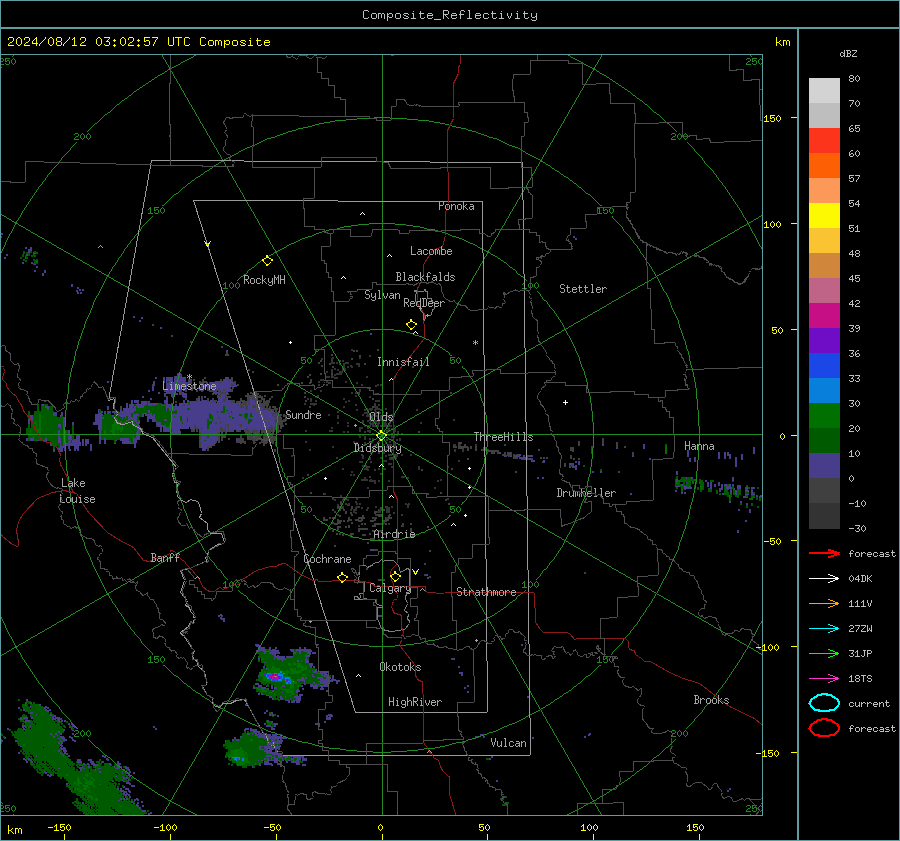Click the Limestone label
This screenshot has width=900, height=841.
coord(189,386)
